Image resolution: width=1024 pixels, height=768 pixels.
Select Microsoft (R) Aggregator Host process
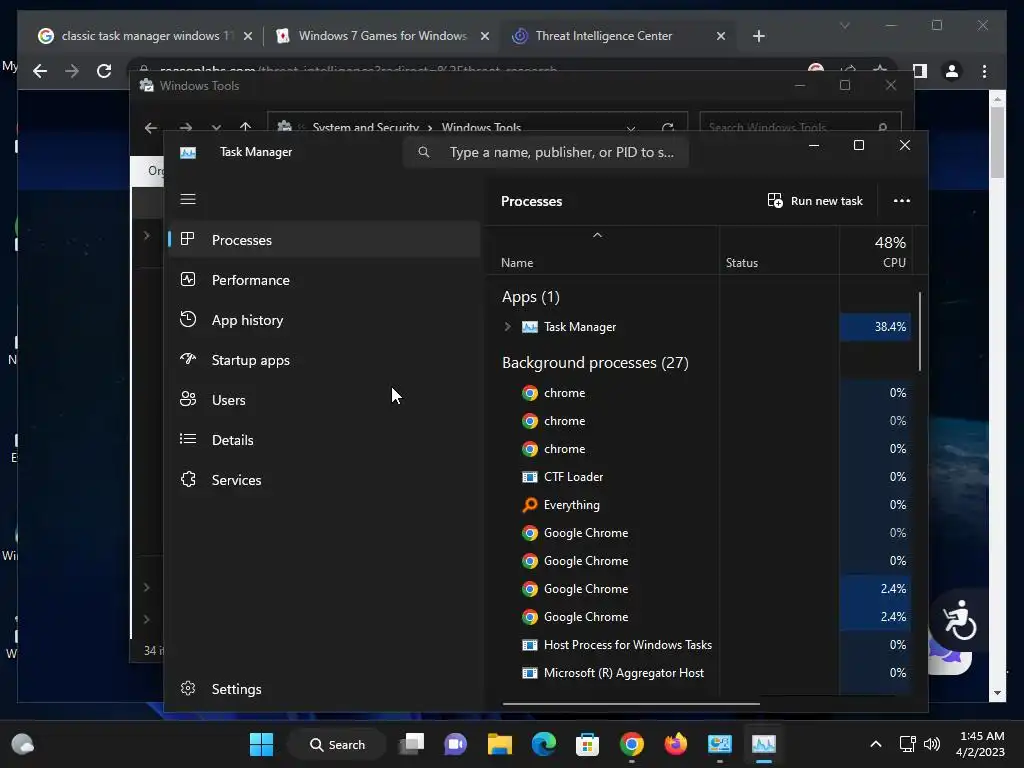click(699, 673)
